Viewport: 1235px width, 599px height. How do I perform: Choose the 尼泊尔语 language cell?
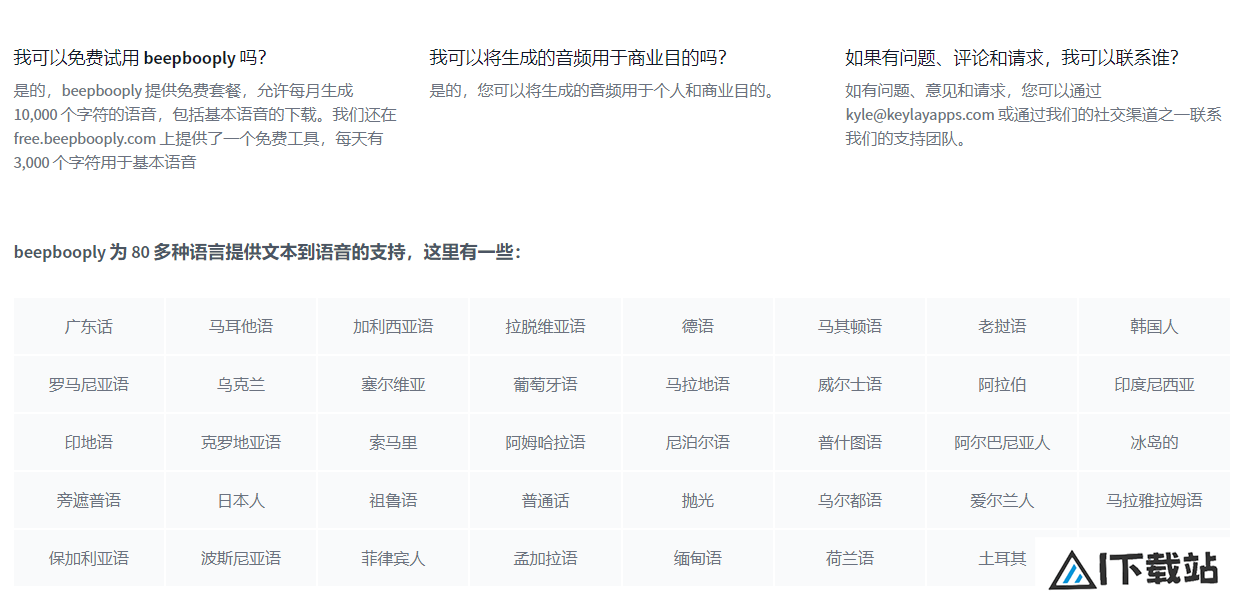(698, 442)
